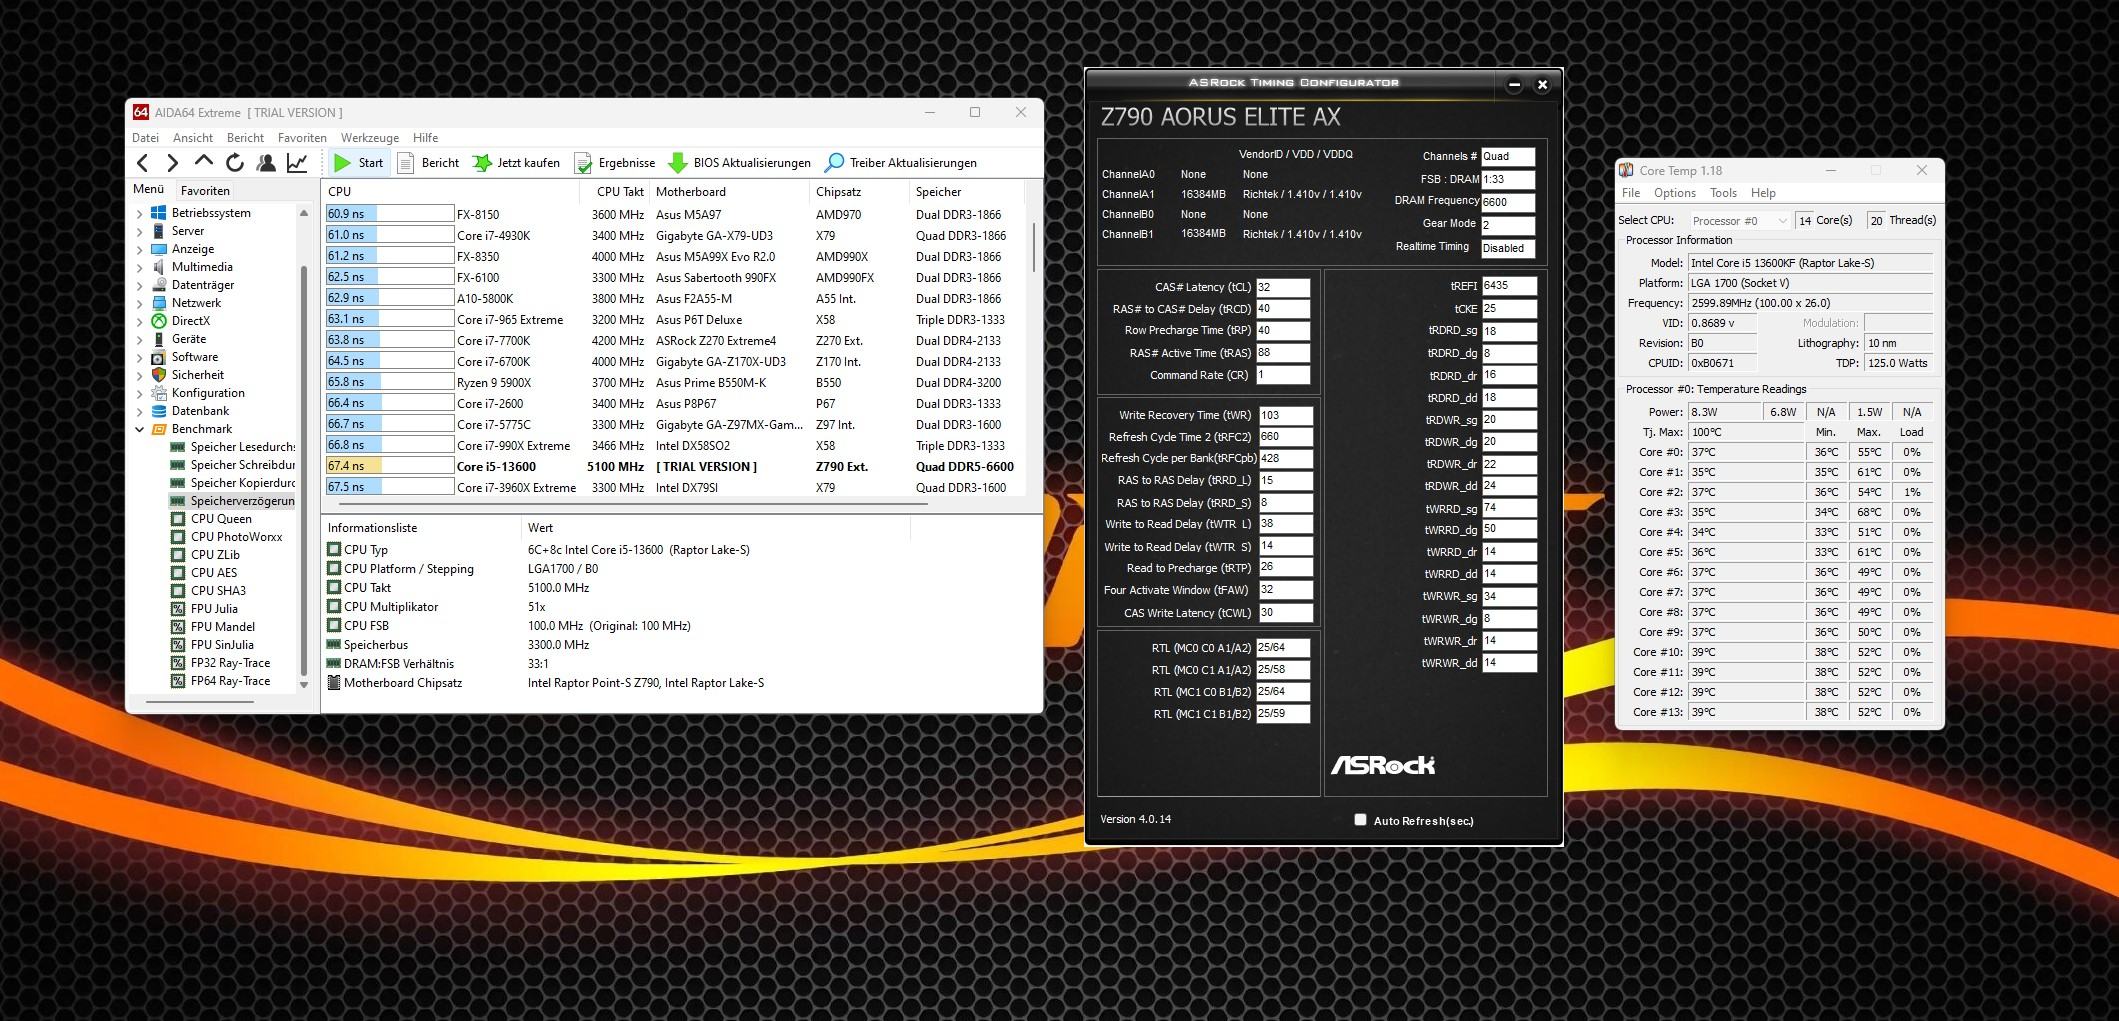The height and width of the screenshot is (1021, 2119).
Task: Select the CPU Queen benchmark
Action: pos(221,519)
